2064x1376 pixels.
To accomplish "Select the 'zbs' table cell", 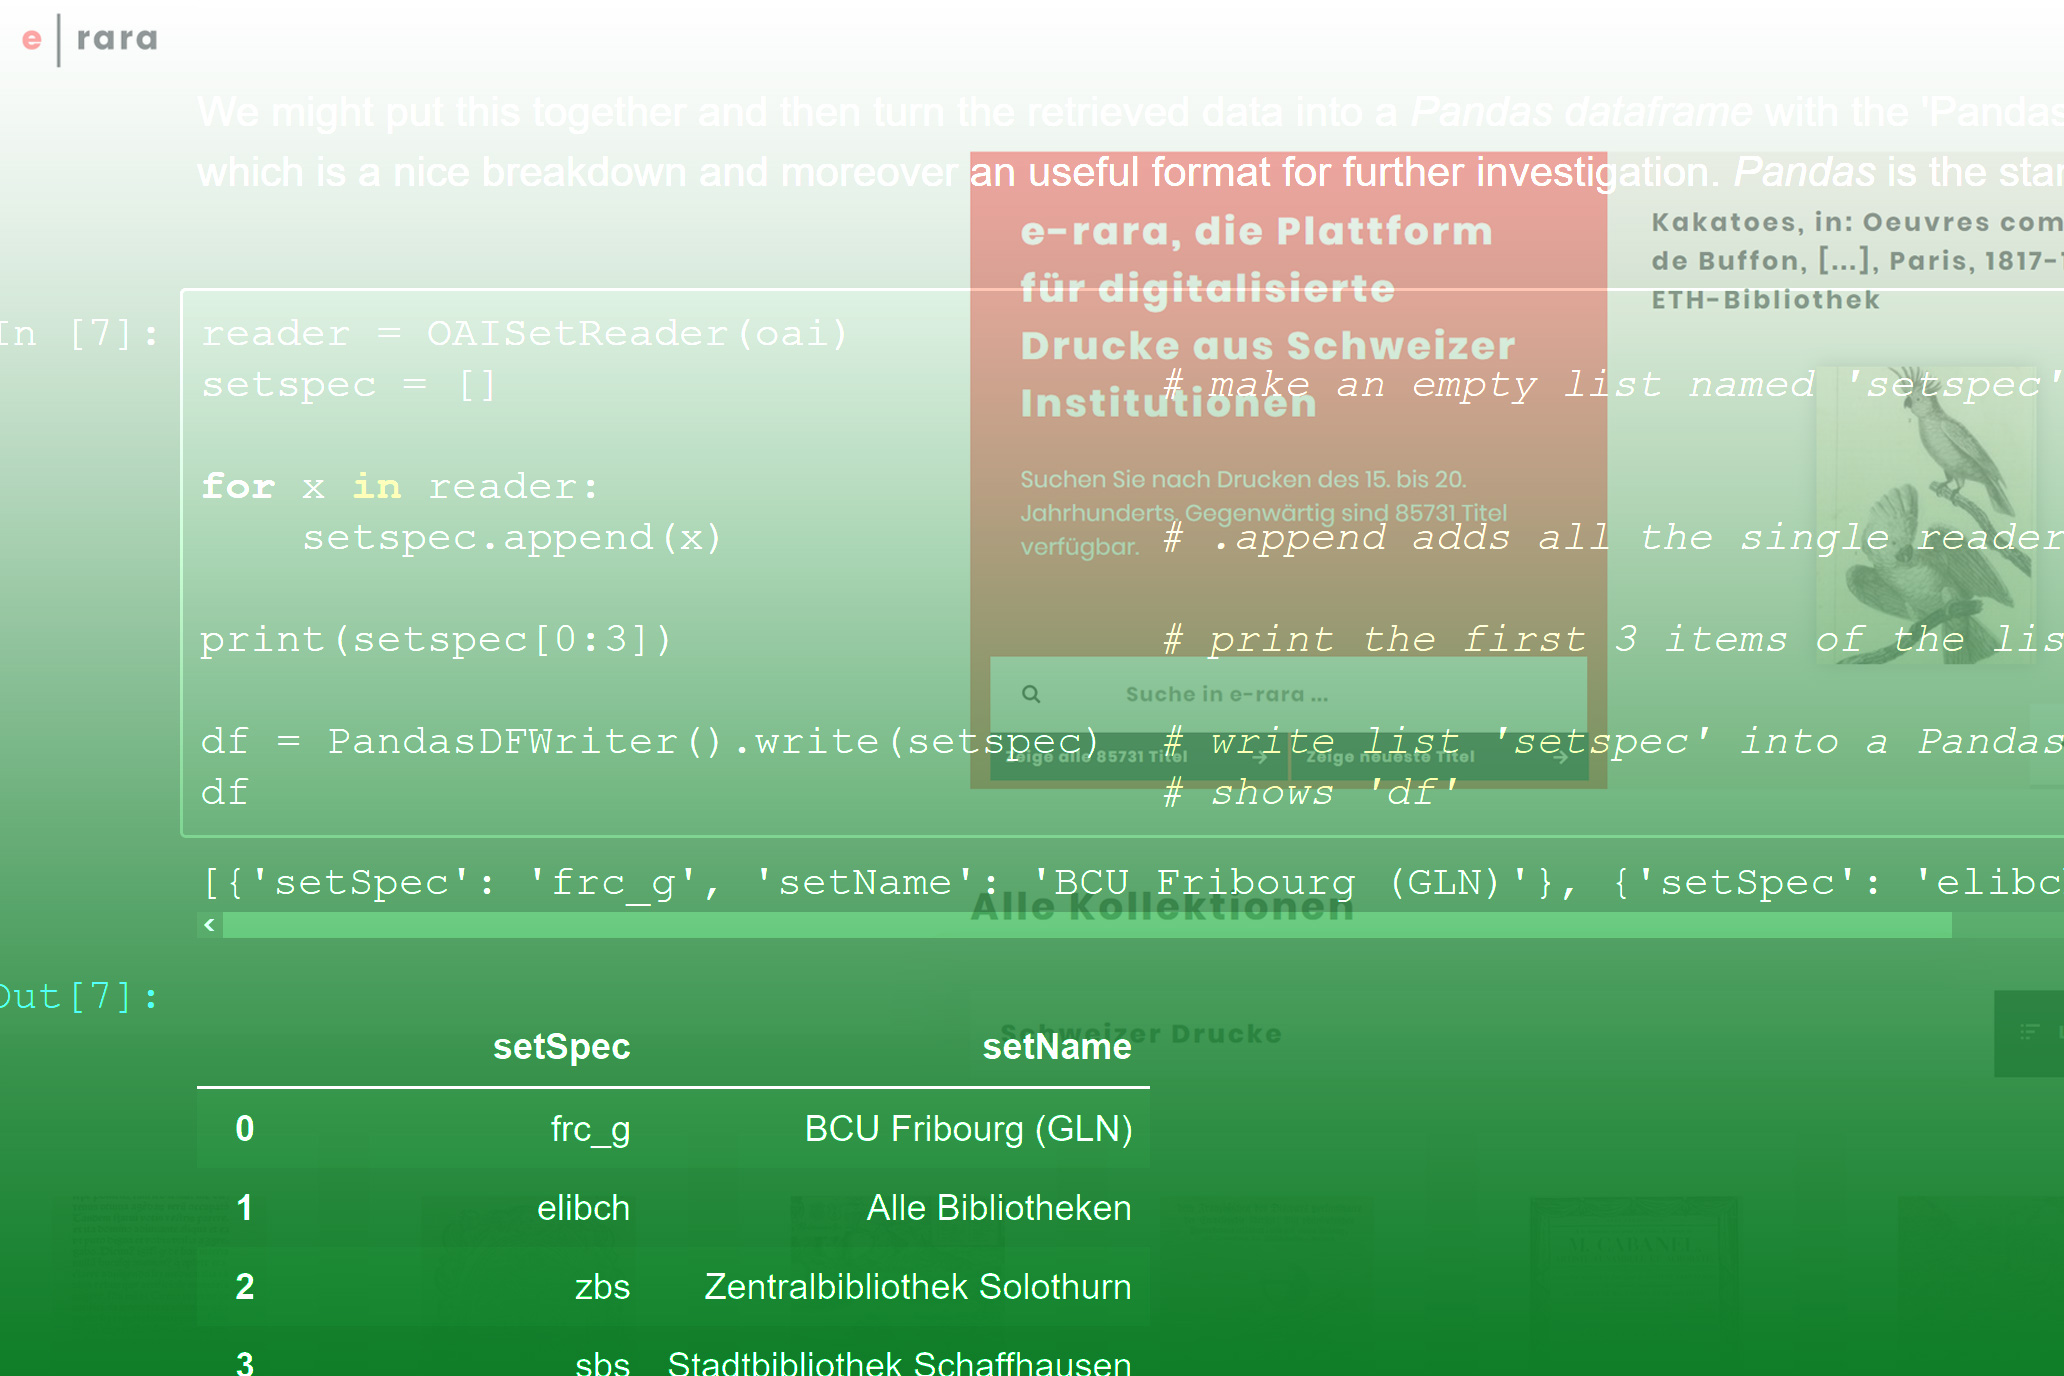I will (602, 1287).
